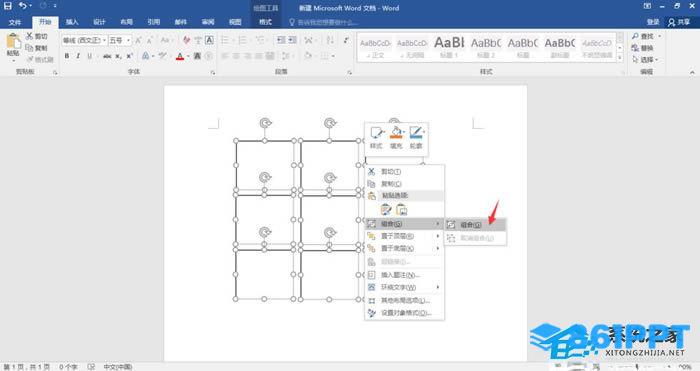
Task: Click the Style icon in mini toolbar
Action: tap(376, 137)
